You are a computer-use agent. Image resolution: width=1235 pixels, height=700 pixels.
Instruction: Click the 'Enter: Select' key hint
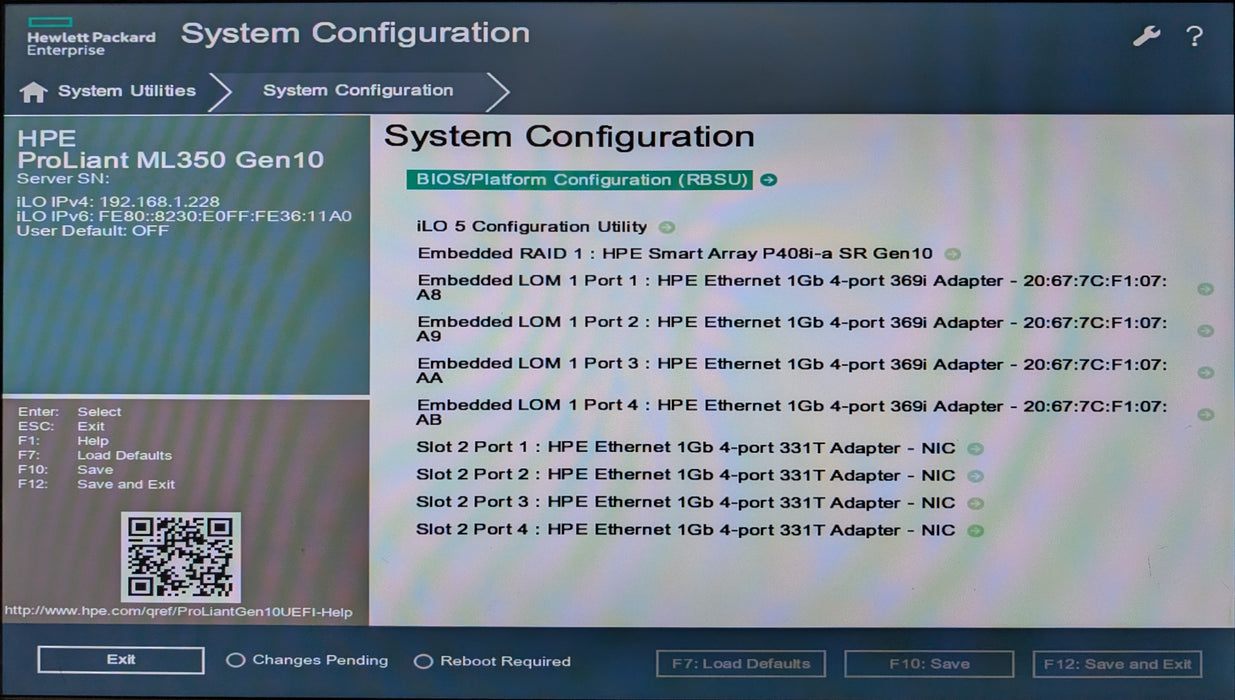pos(70,412)
